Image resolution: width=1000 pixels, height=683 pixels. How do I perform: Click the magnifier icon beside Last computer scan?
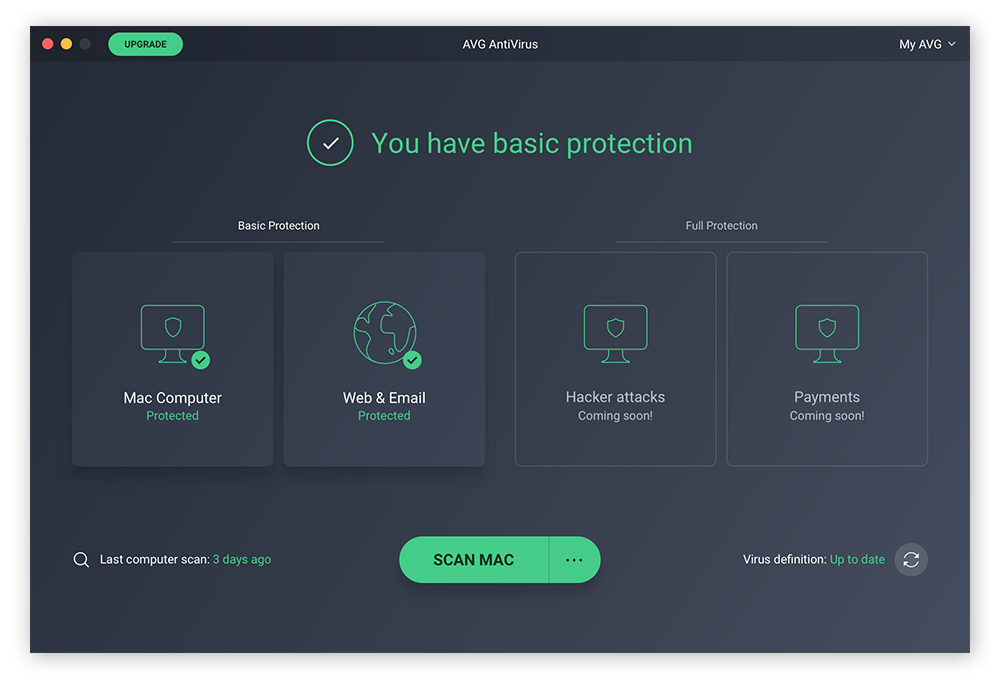click(x=81, y=560)
